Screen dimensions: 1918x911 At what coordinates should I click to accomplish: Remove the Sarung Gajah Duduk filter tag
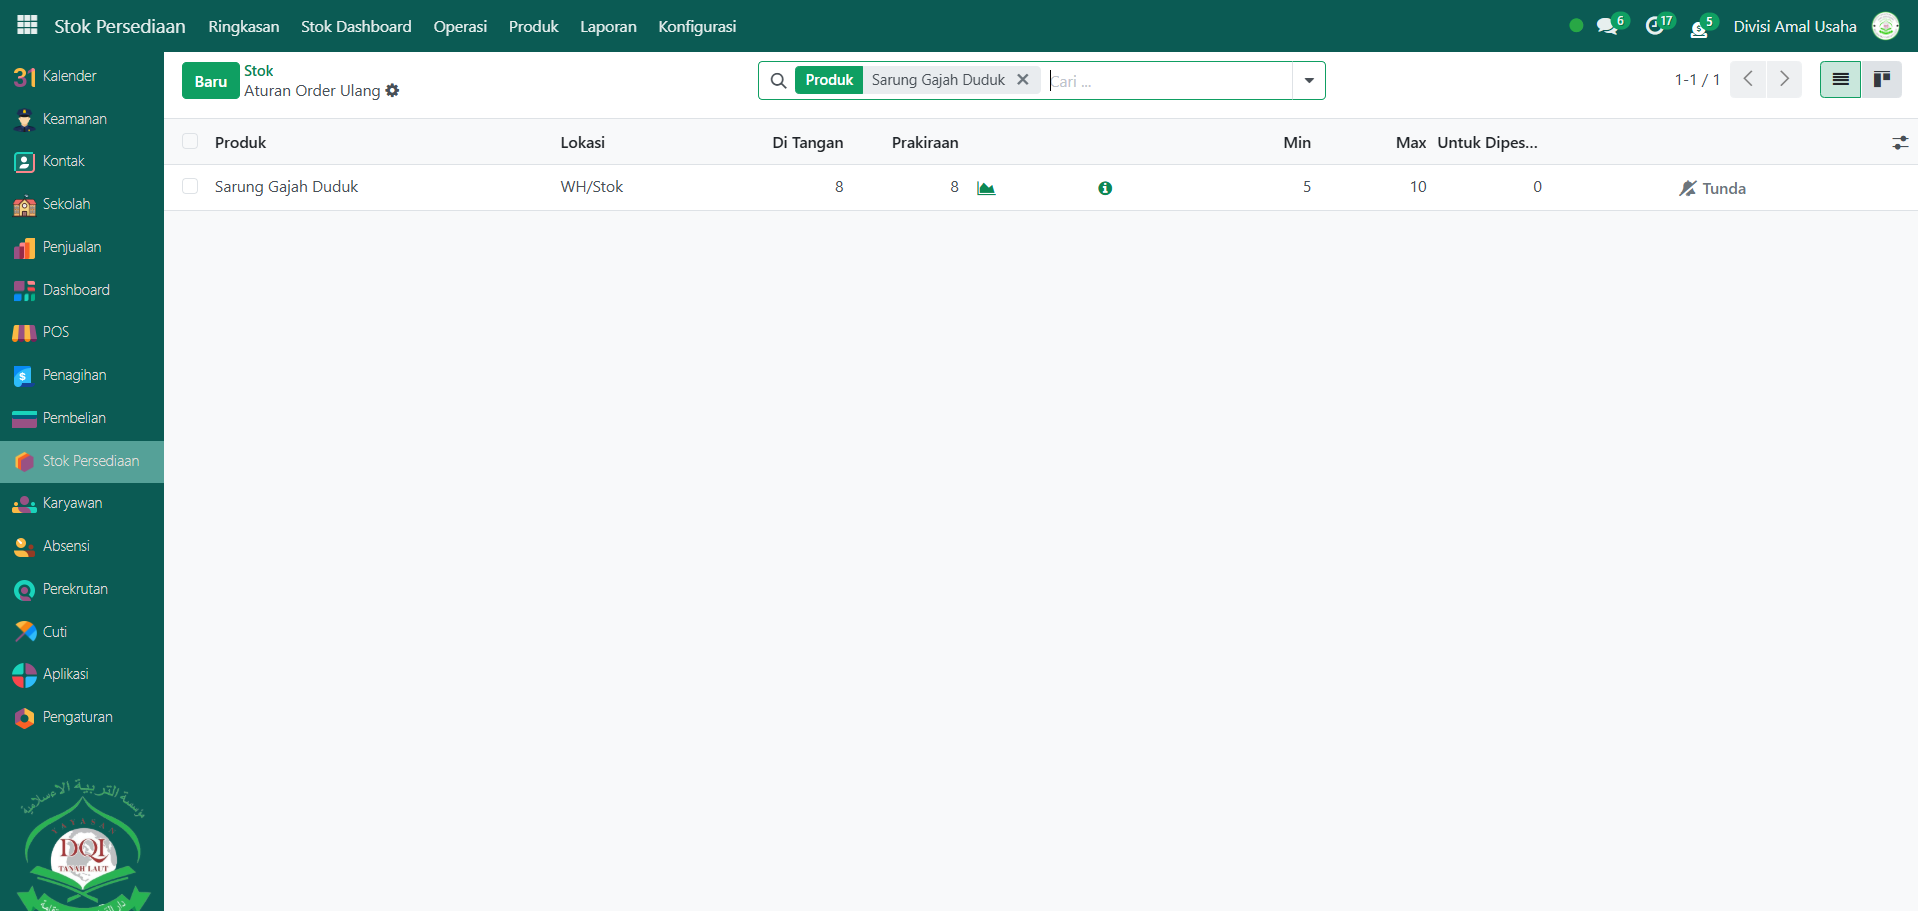pos(1022,80)
